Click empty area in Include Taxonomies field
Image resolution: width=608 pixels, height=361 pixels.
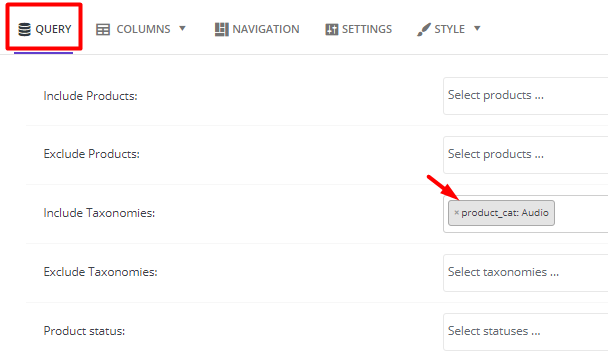pos(582,214)
